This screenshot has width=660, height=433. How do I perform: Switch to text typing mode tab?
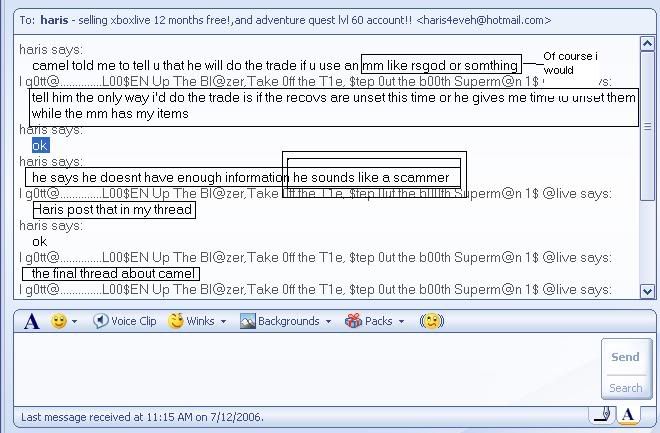tap(629, 415)
